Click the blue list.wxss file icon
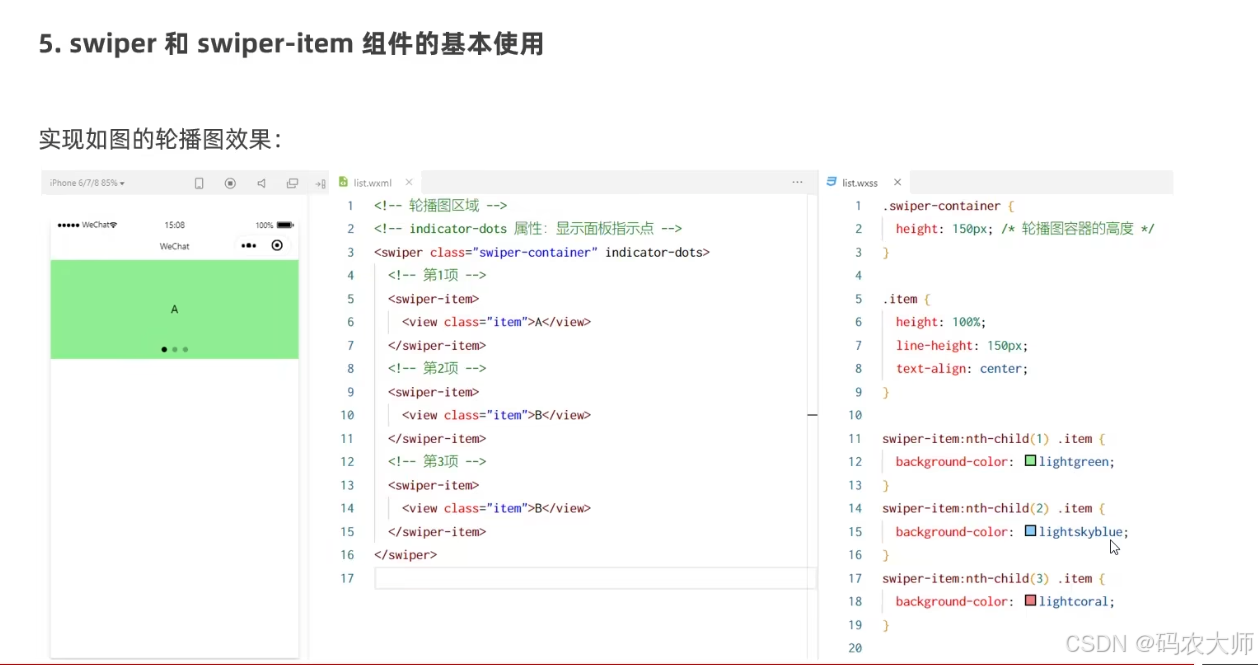This screenshot has height=665, width=1258. point(832,182)
